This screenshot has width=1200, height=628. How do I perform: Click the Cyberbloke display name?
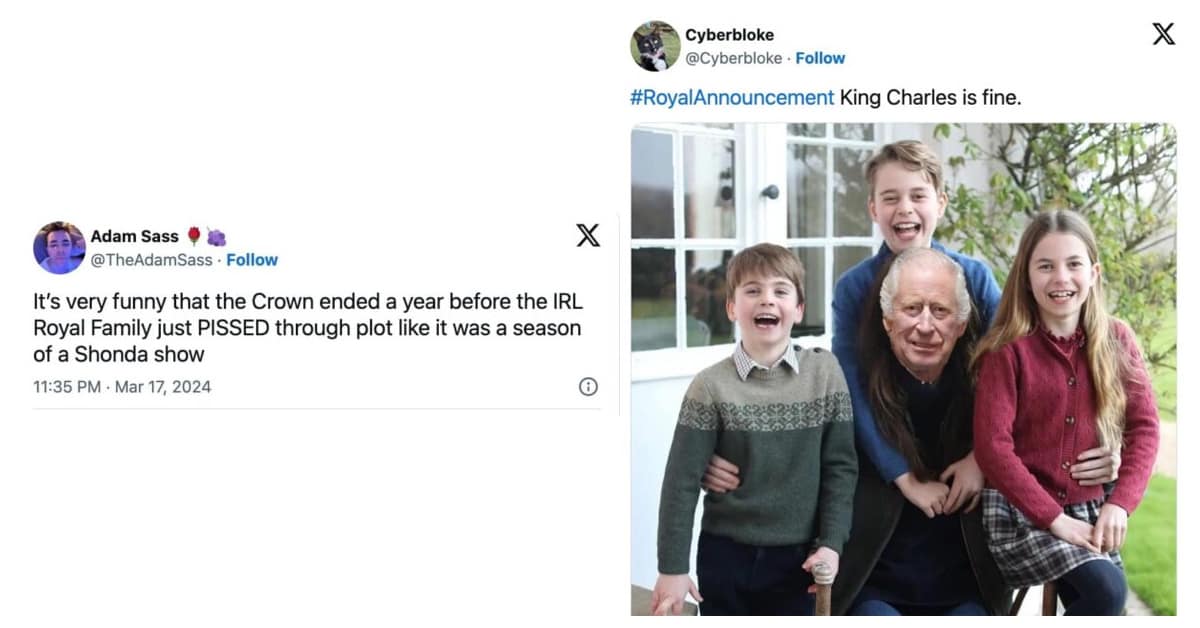(729, 35)
